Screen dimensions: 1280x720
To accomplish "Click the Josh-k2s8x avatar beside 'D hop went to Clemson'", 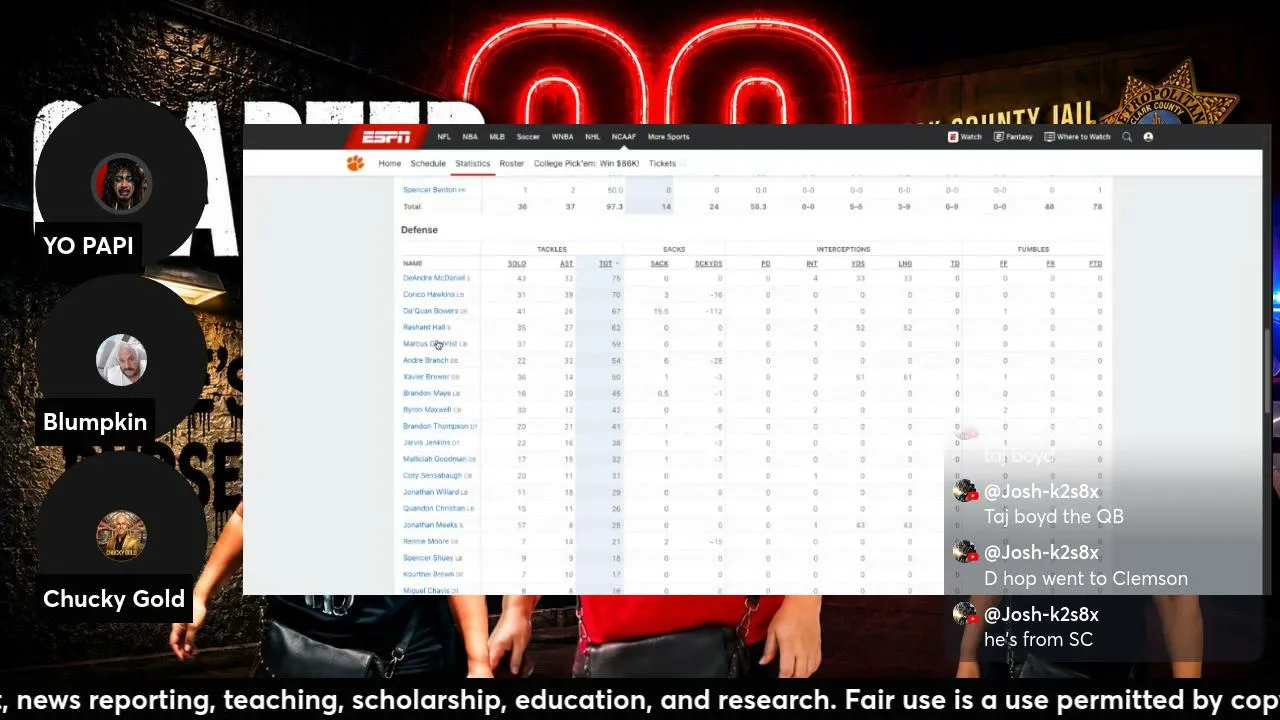I will (x=965, y=552).
